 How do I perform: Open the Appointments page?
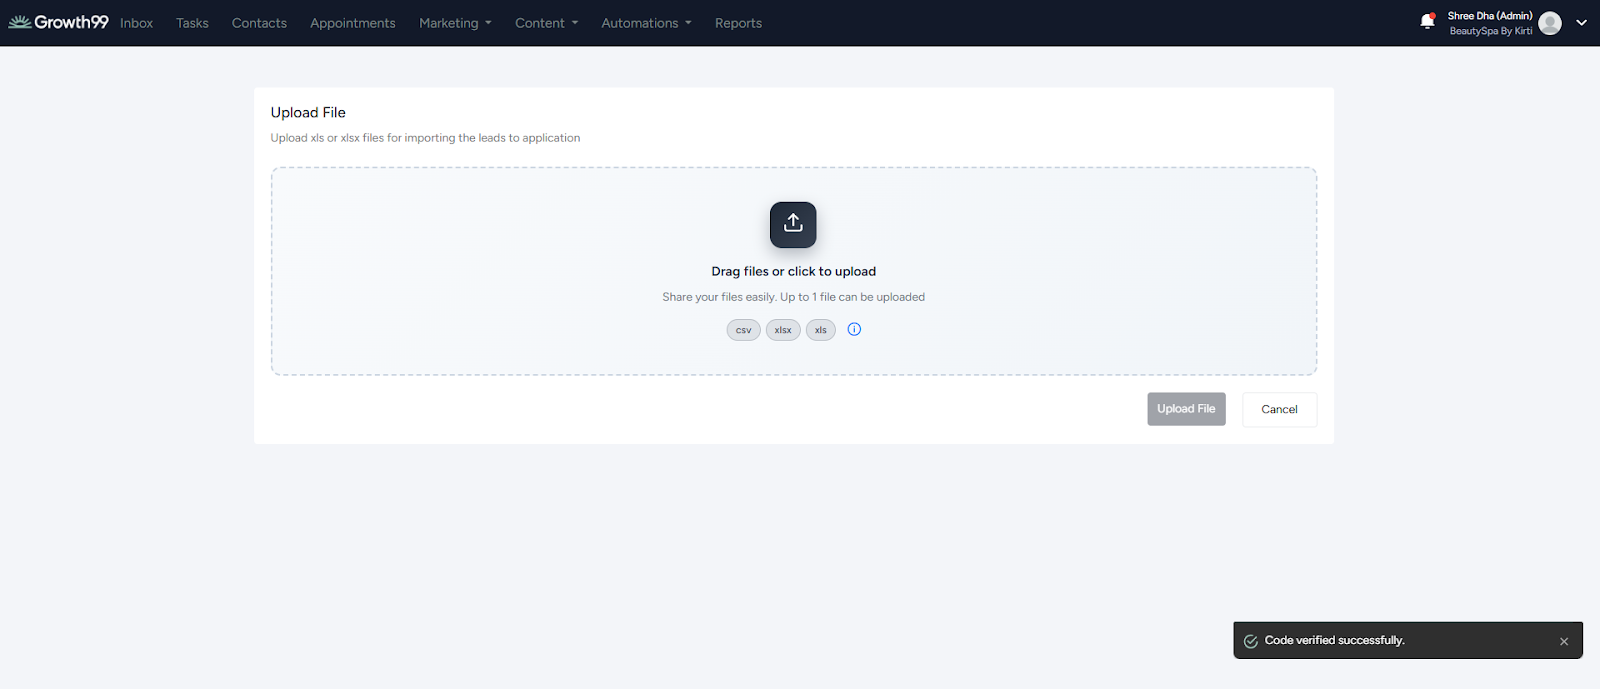(352, 23)
